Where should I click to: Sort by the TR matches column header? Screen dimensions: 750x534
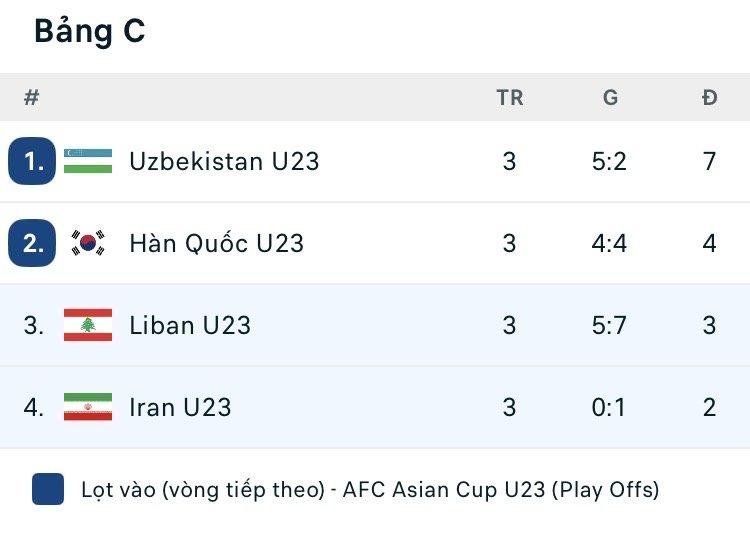(509, 98)
